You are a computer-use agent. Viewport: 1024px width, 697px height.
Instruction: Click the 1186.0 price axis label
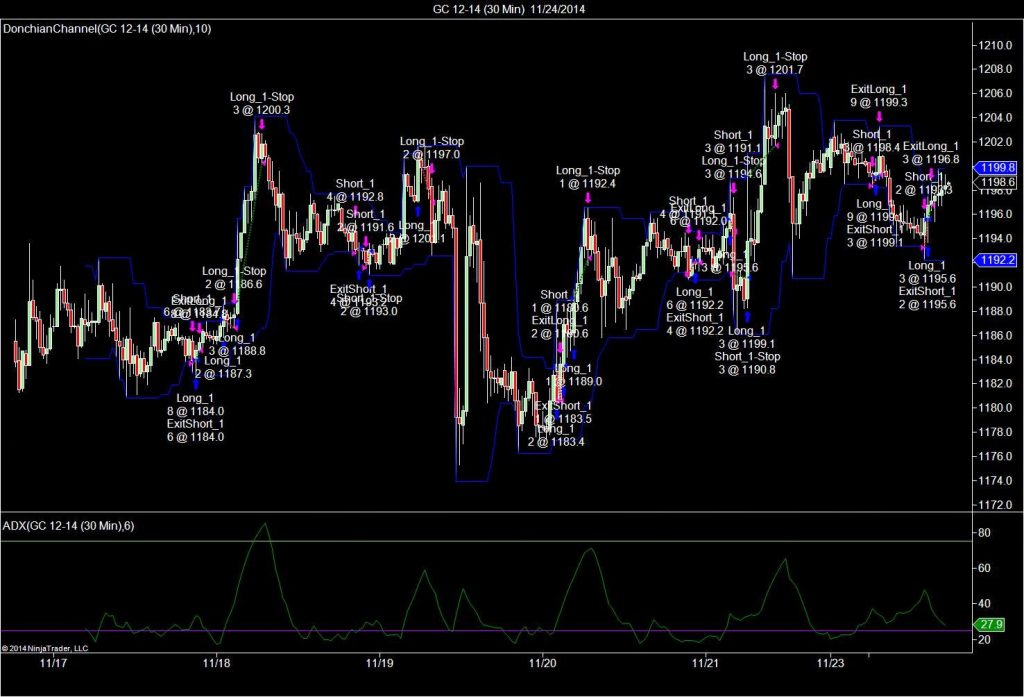(x=995, y=335)
